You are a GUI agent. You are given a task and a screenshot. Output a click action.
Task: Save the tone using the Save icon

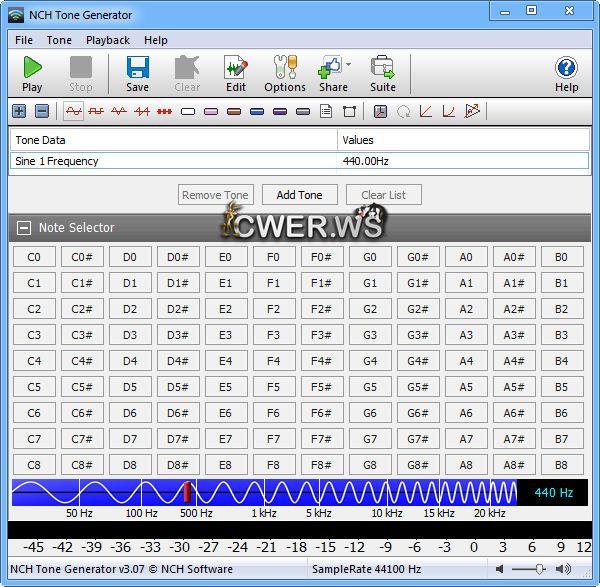pyautogui.click(x=137, y=73)
